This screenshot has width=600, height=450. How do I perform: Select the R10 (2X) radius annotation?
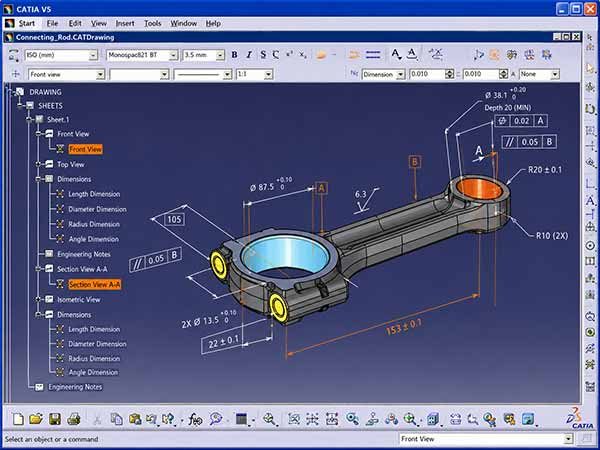(552, 236)
